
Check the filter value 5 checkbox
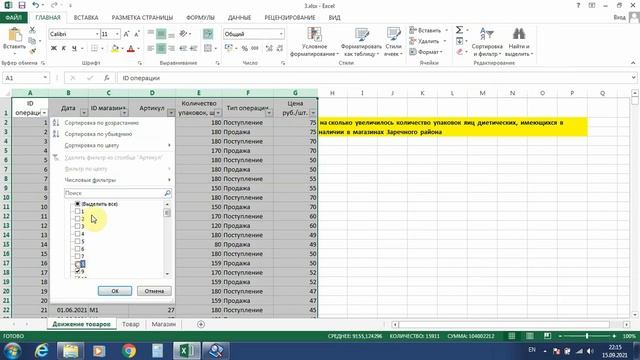tap(78, 241)
